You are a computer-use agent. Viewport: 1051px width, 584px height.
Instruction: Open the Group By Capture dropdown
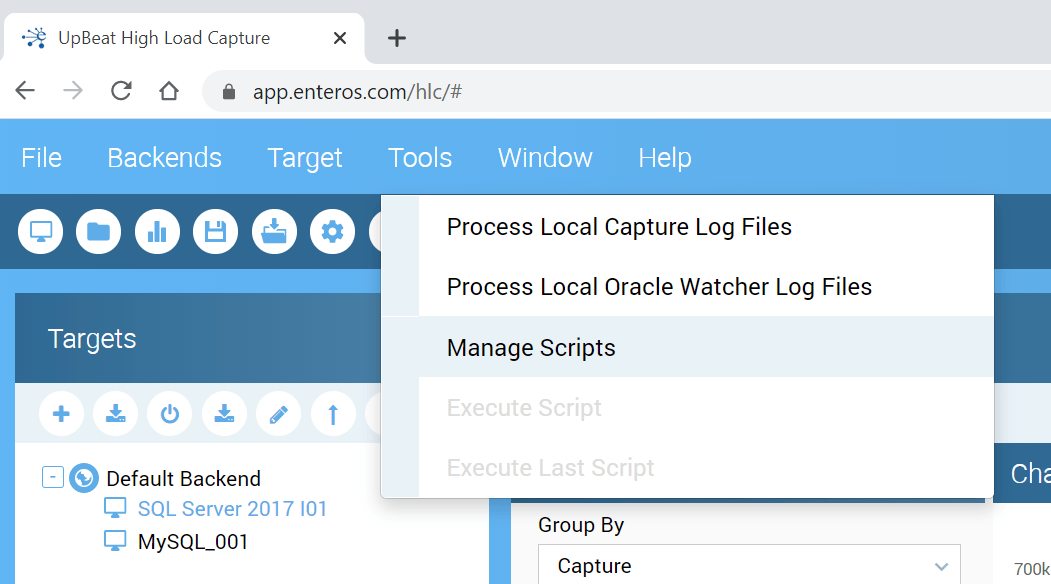click(x=749, y=566)
